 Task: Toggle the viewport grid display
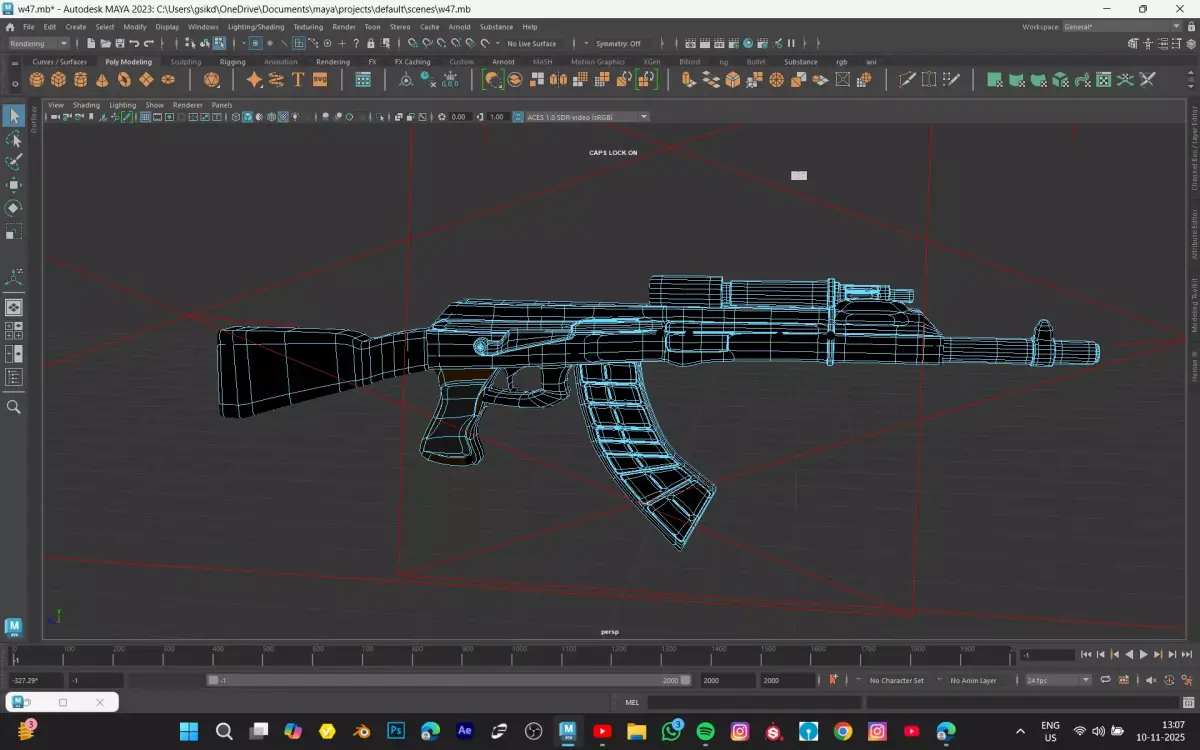pos(145,117)
